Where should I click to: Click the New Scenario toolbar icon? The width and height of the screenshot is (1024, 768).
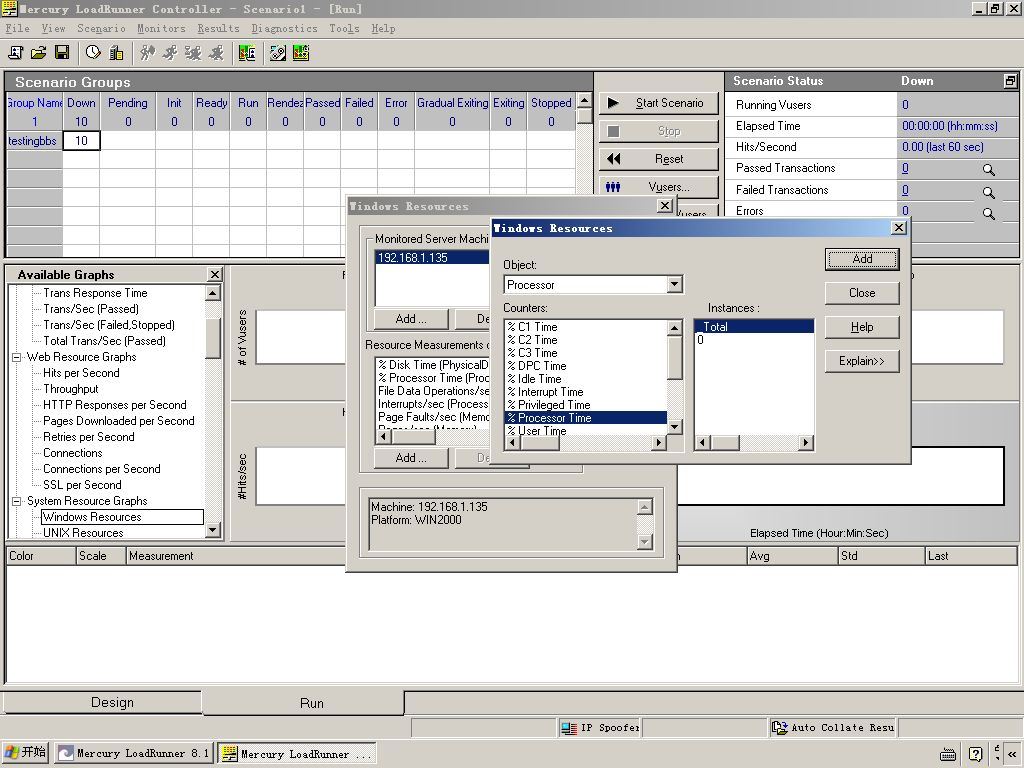coord(15,53)
